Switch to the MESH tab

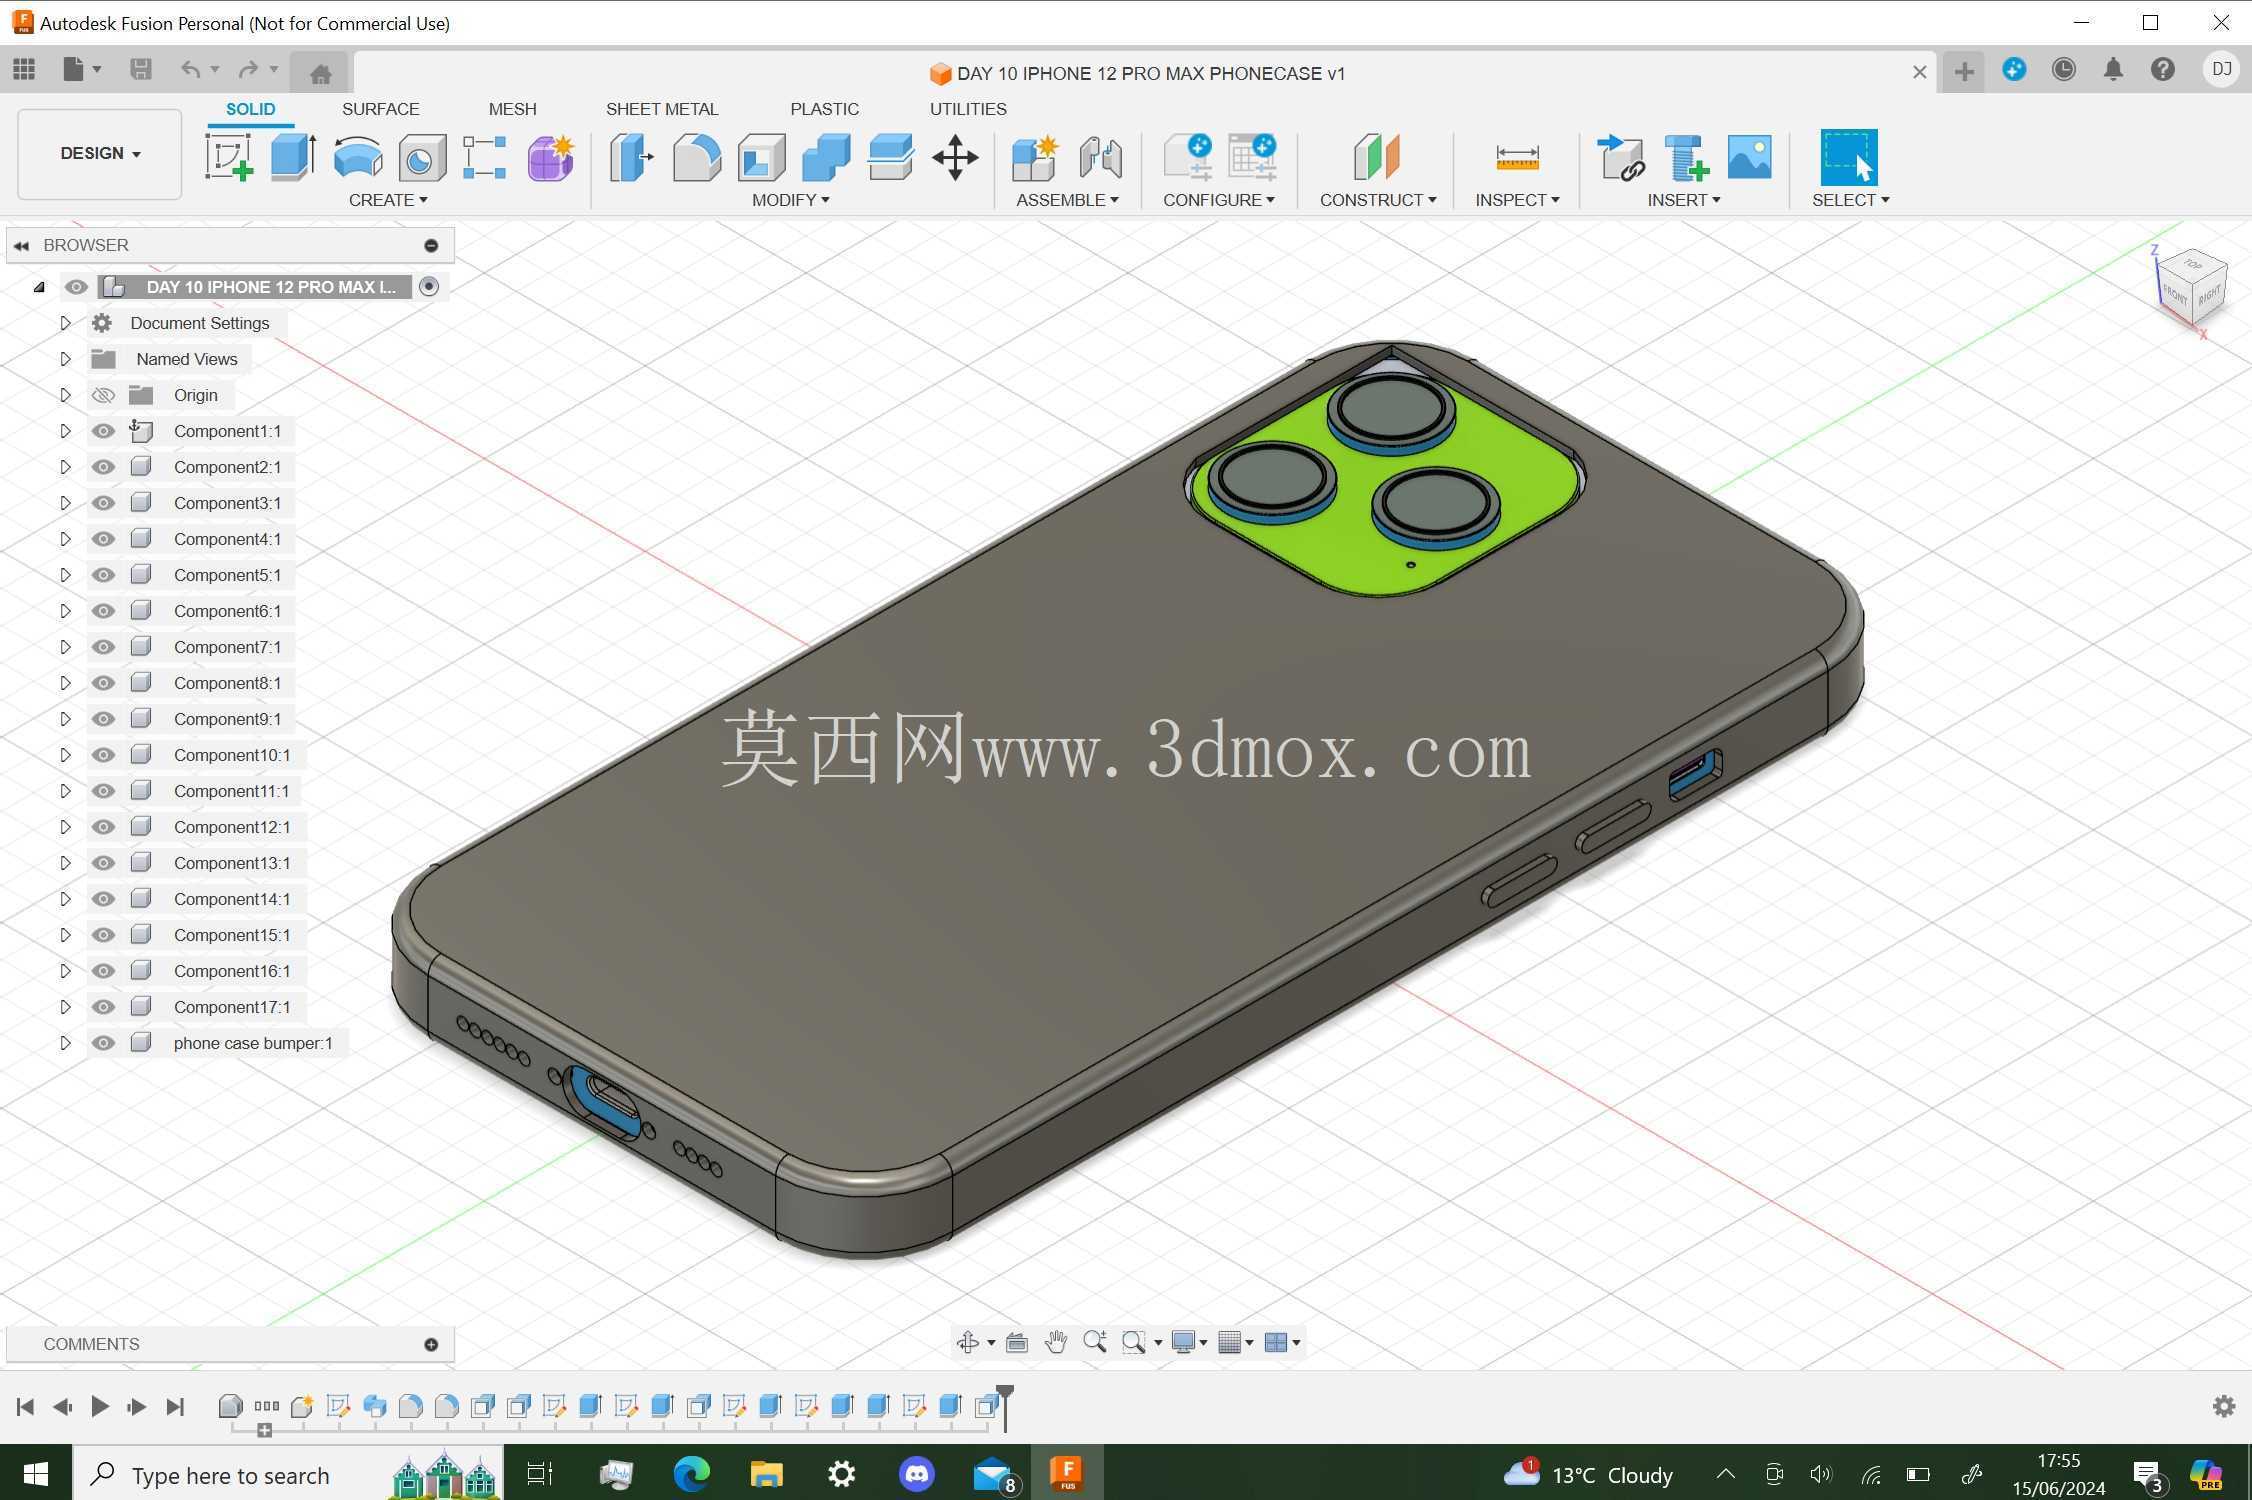(512, 109)
